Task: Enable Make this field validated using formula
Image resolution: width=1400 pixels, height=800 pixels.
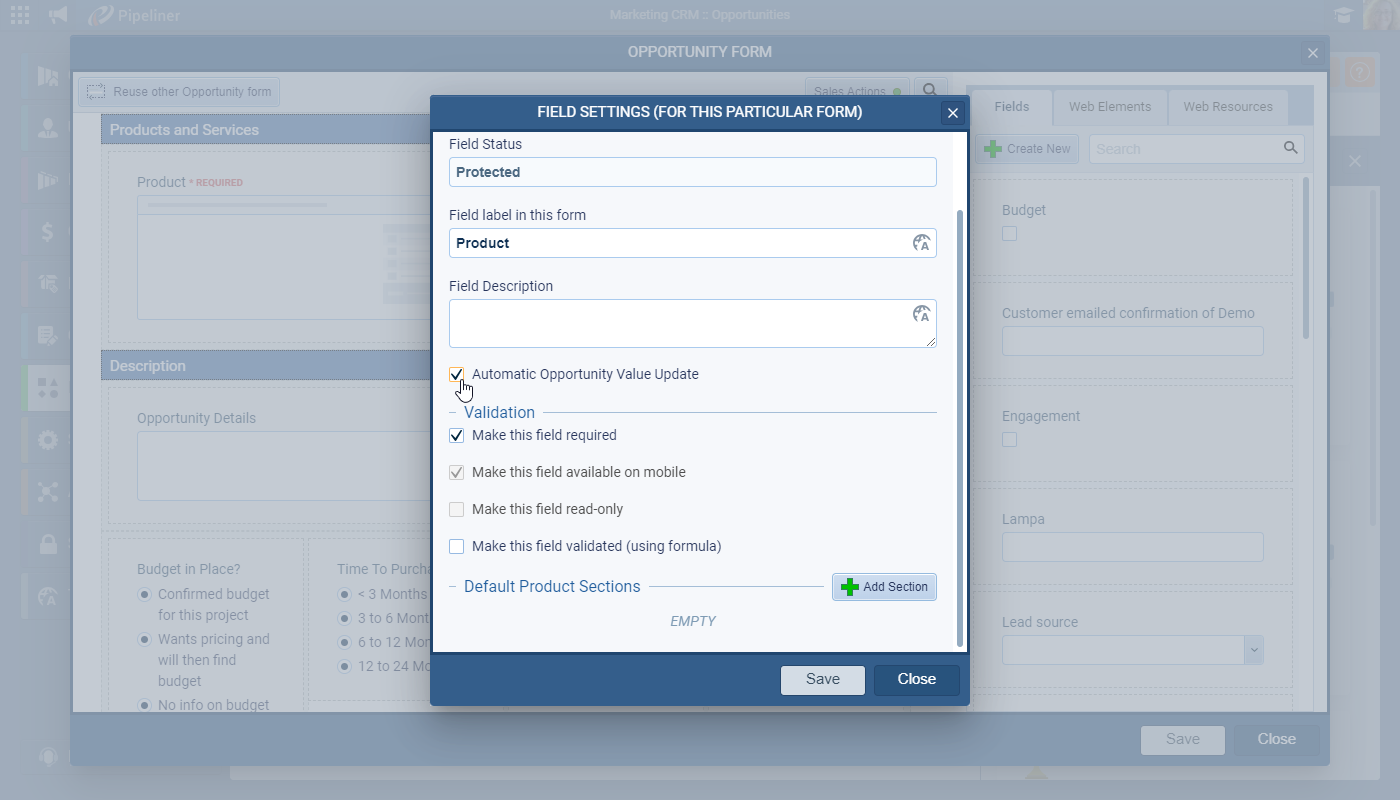Action: [x=457, y=547]
